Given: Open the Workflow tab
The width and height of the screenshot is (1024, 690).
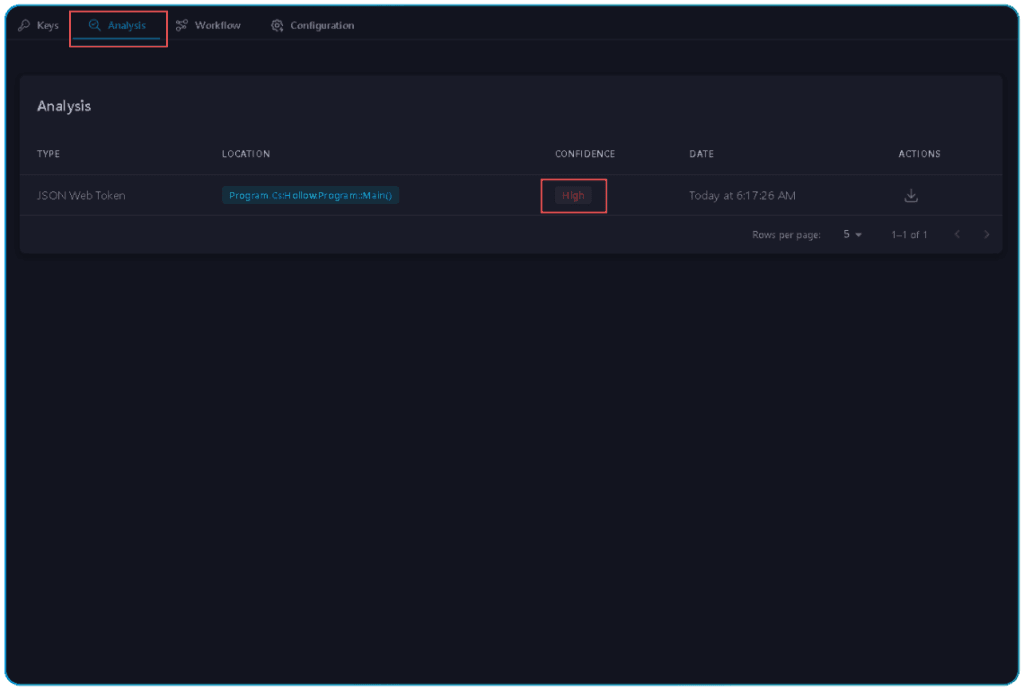Looking at the screenshot, I should pyautogui.click(x=208, y=25).
